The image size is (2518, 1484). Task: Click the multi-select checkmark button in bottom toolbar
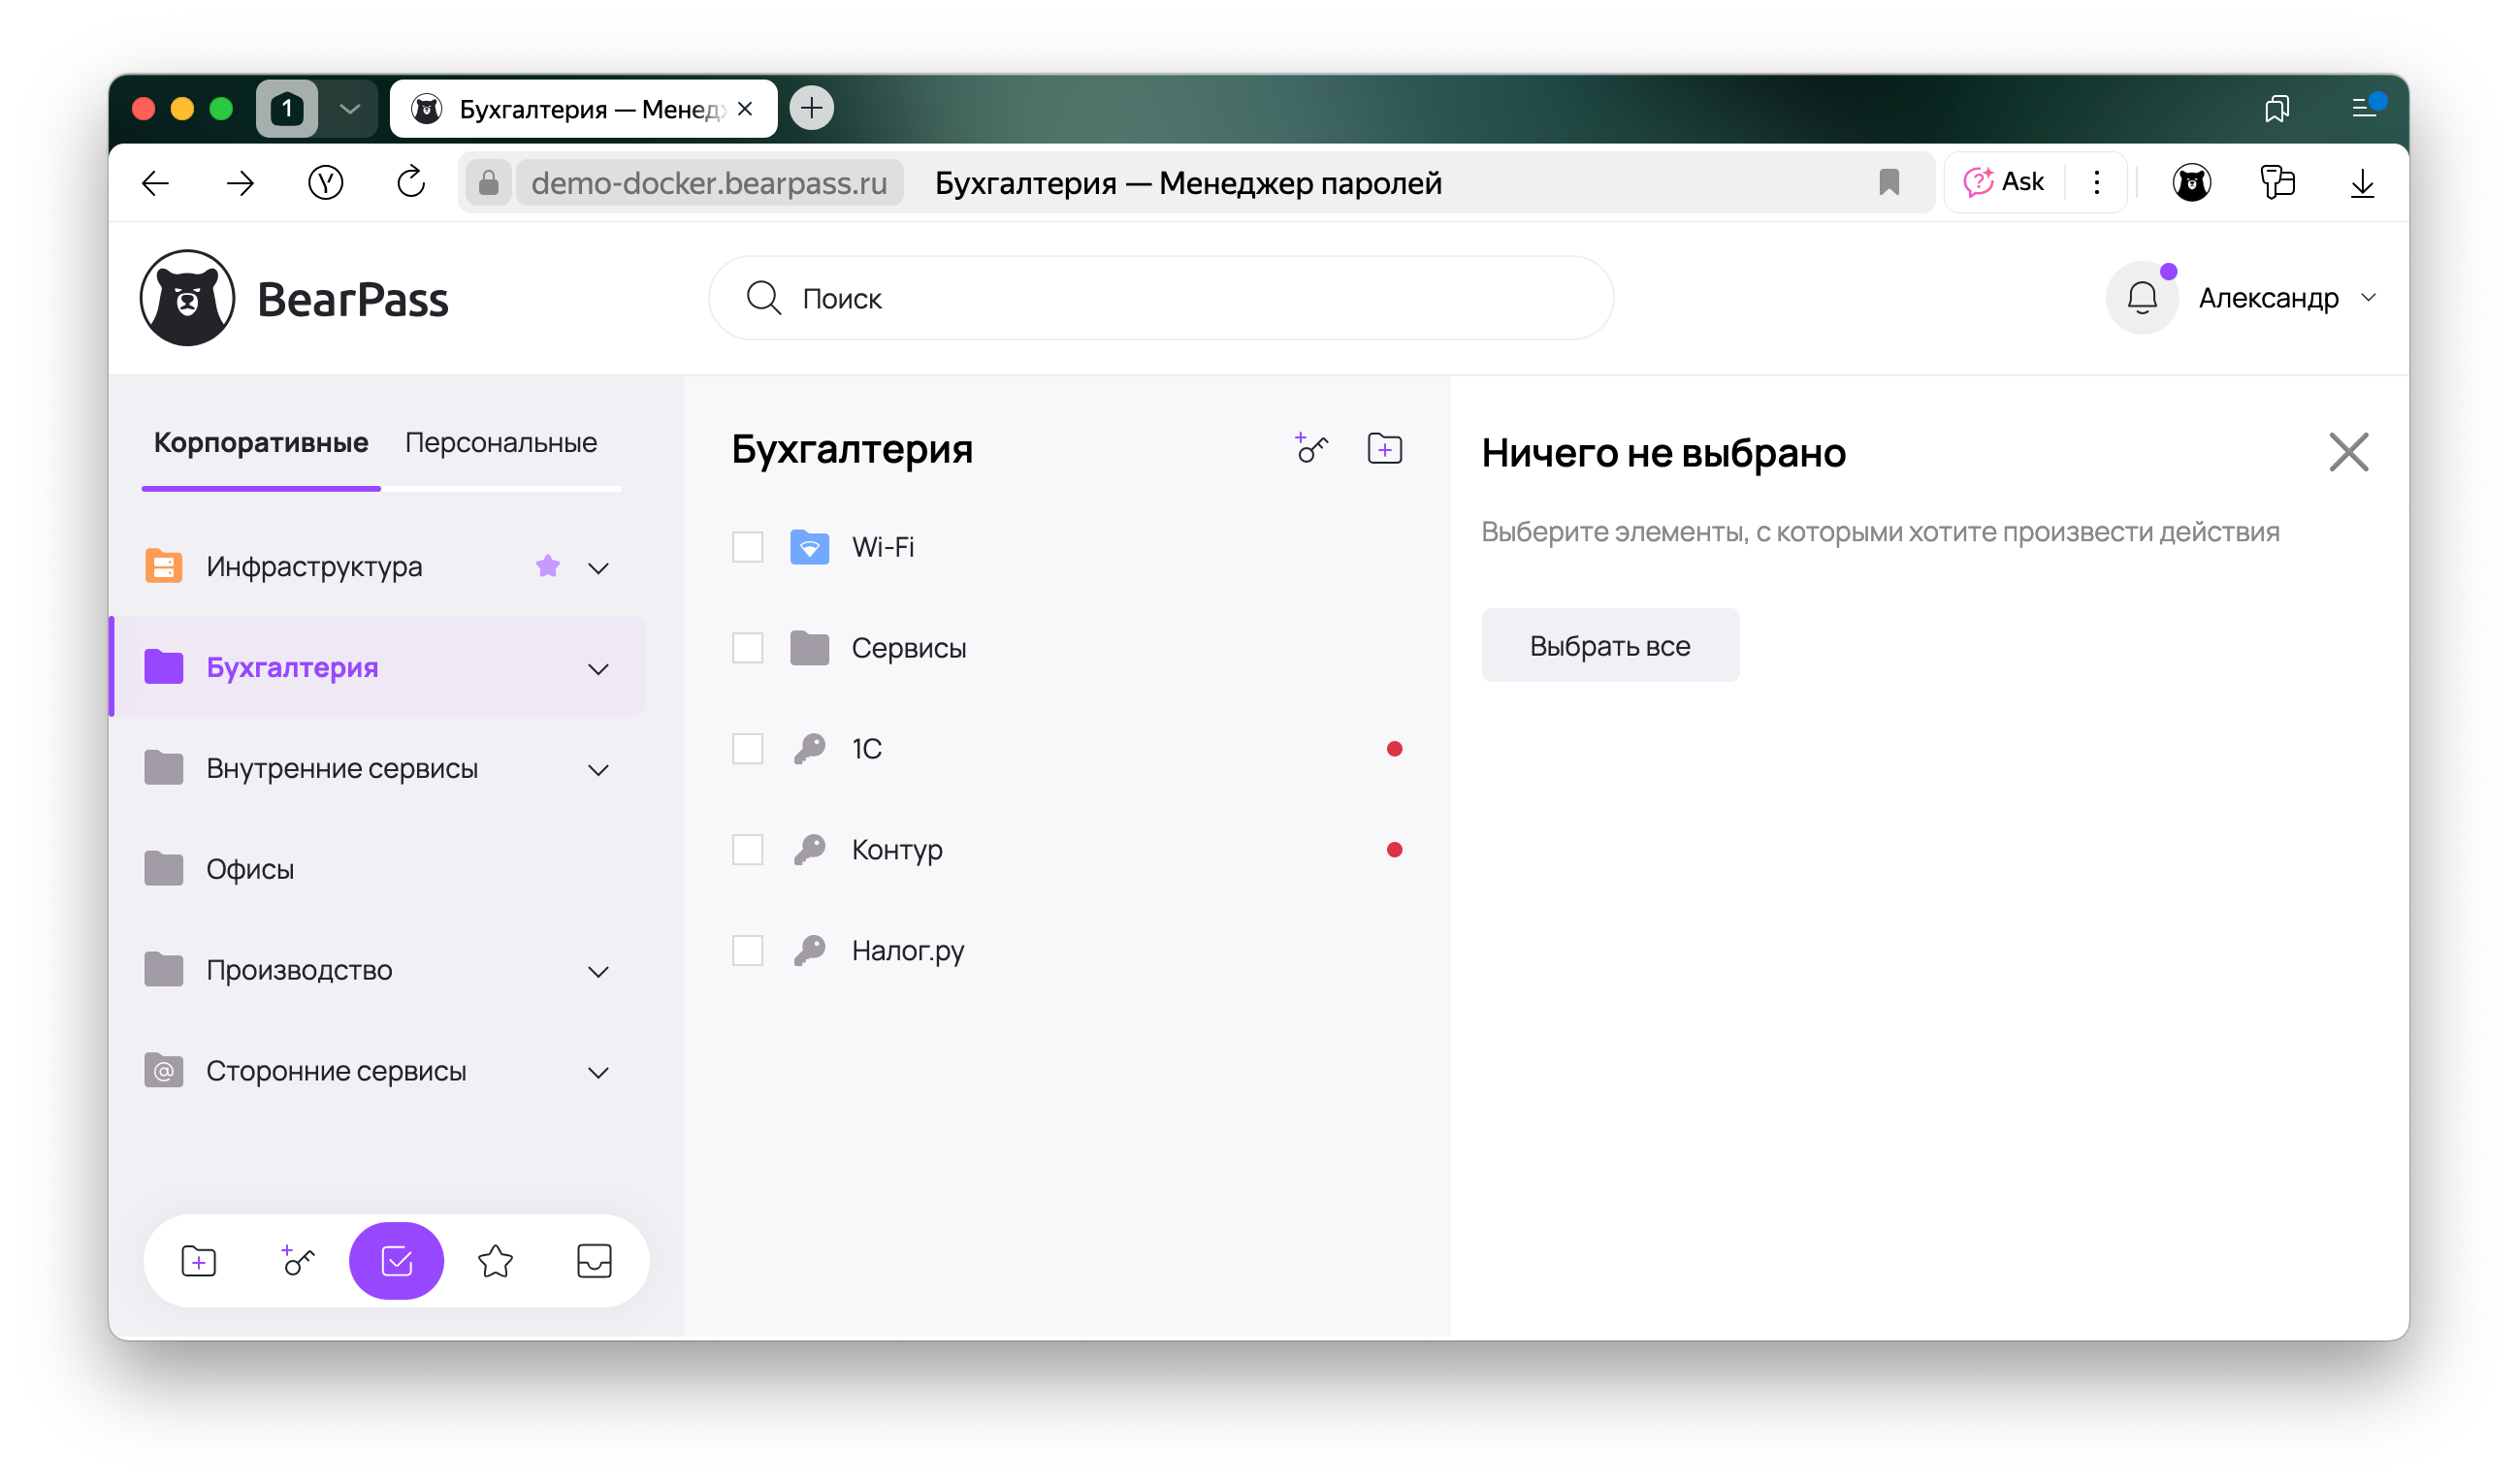pos(396,1261)
